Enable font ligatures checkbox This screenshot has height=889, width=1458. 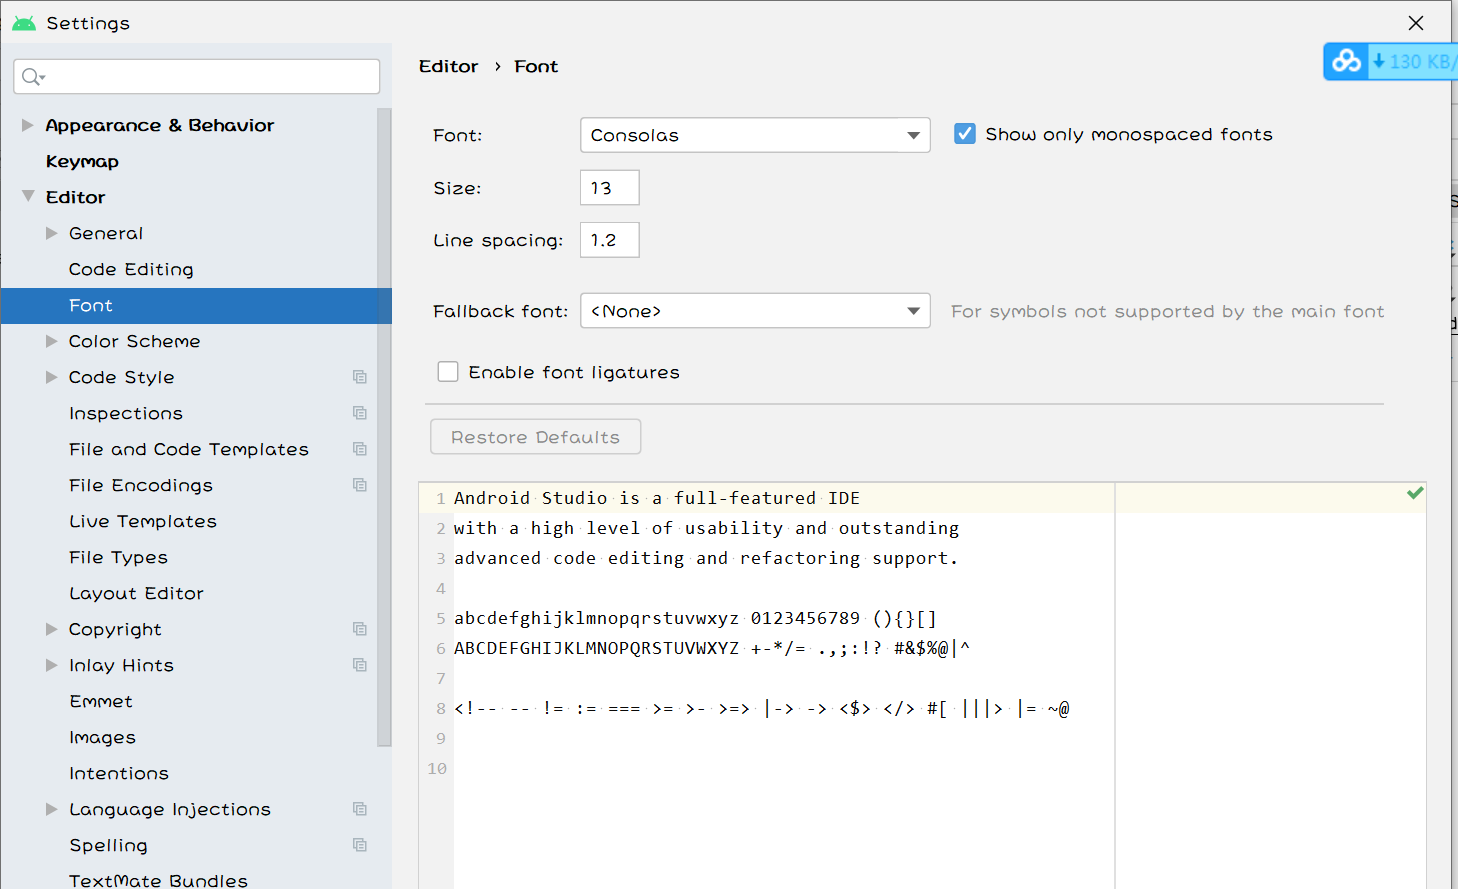click(x=448, y=372)
